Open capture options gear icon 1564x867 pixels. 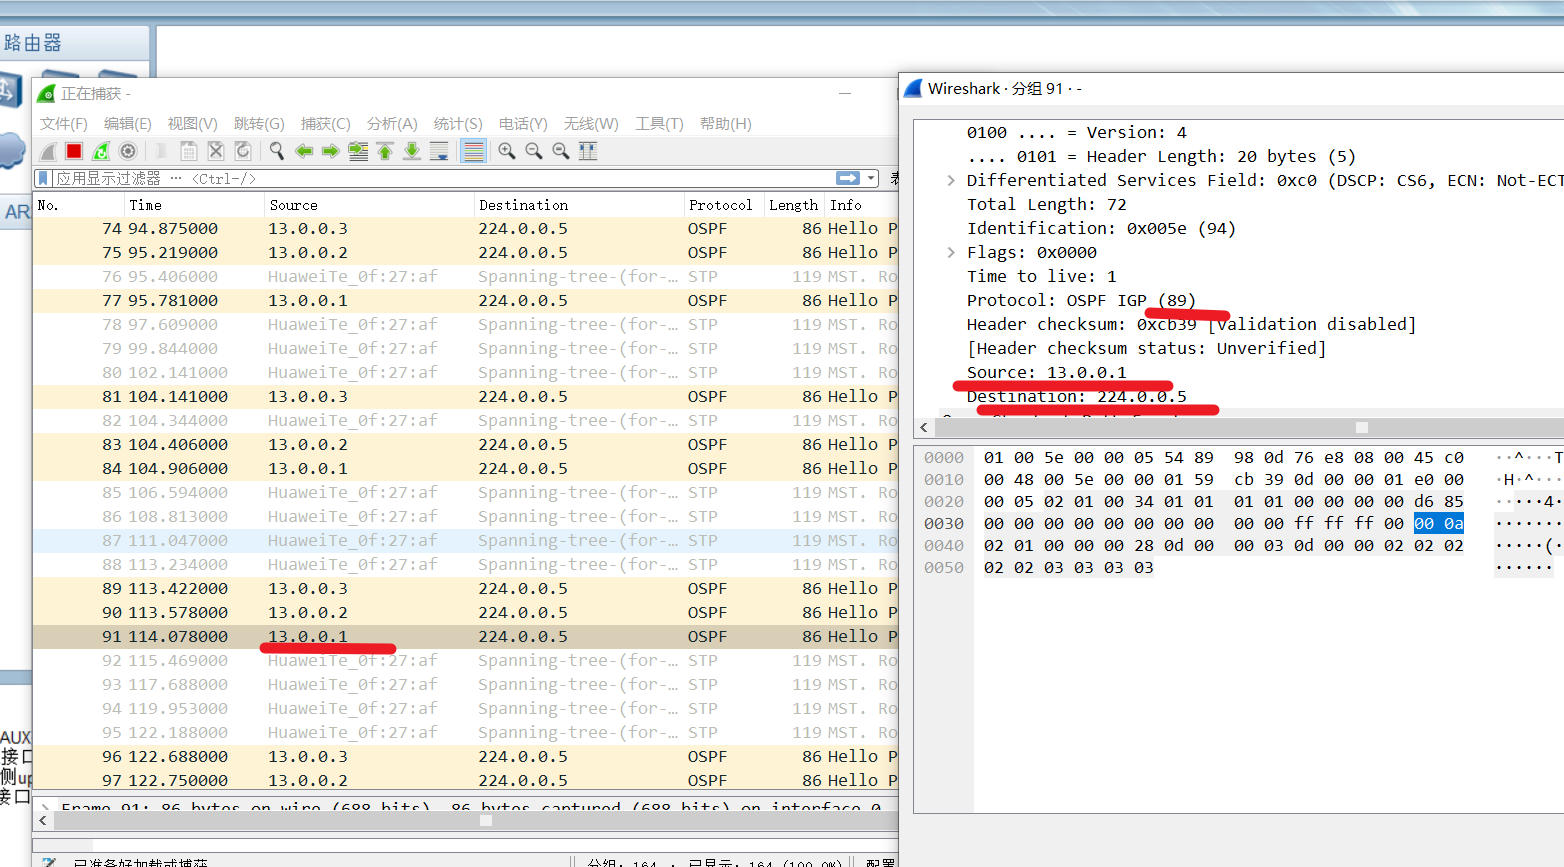click(x=128, y=151)
